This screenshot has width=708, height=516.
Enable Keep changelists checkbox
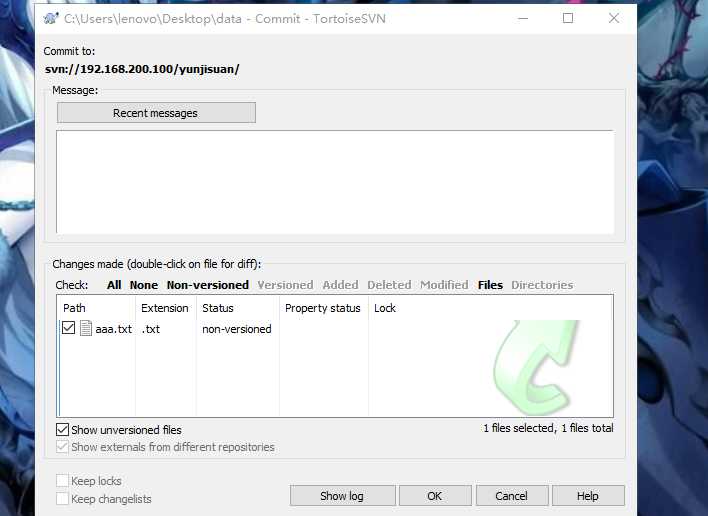click(x=62, y=499)
